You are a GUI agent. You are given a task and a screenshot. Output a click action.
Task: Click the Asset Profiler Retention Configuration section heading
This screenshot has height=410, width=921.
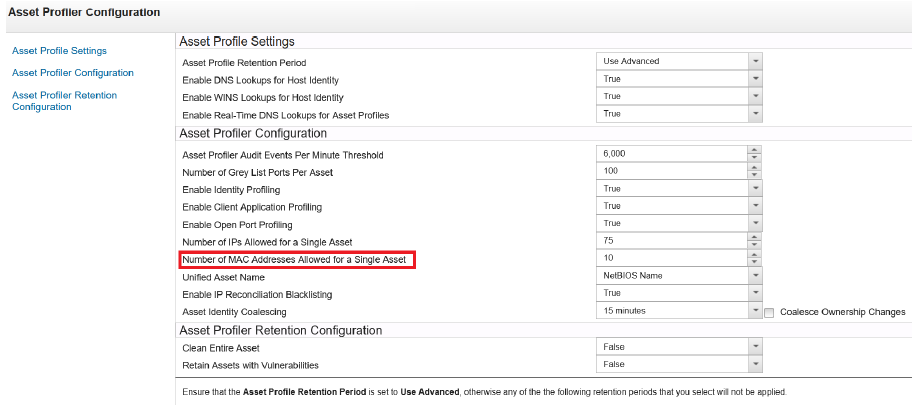[281, 331]
